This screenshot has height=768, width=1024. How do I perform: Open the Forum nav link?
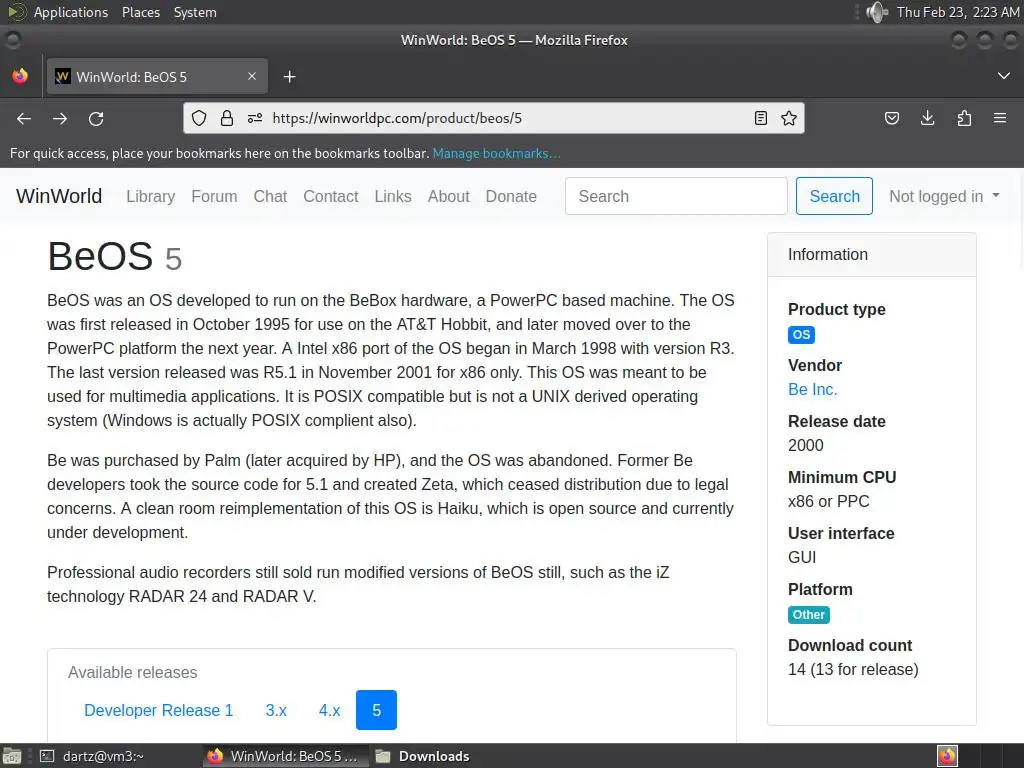pyautogui.click(x=214, y=197)
